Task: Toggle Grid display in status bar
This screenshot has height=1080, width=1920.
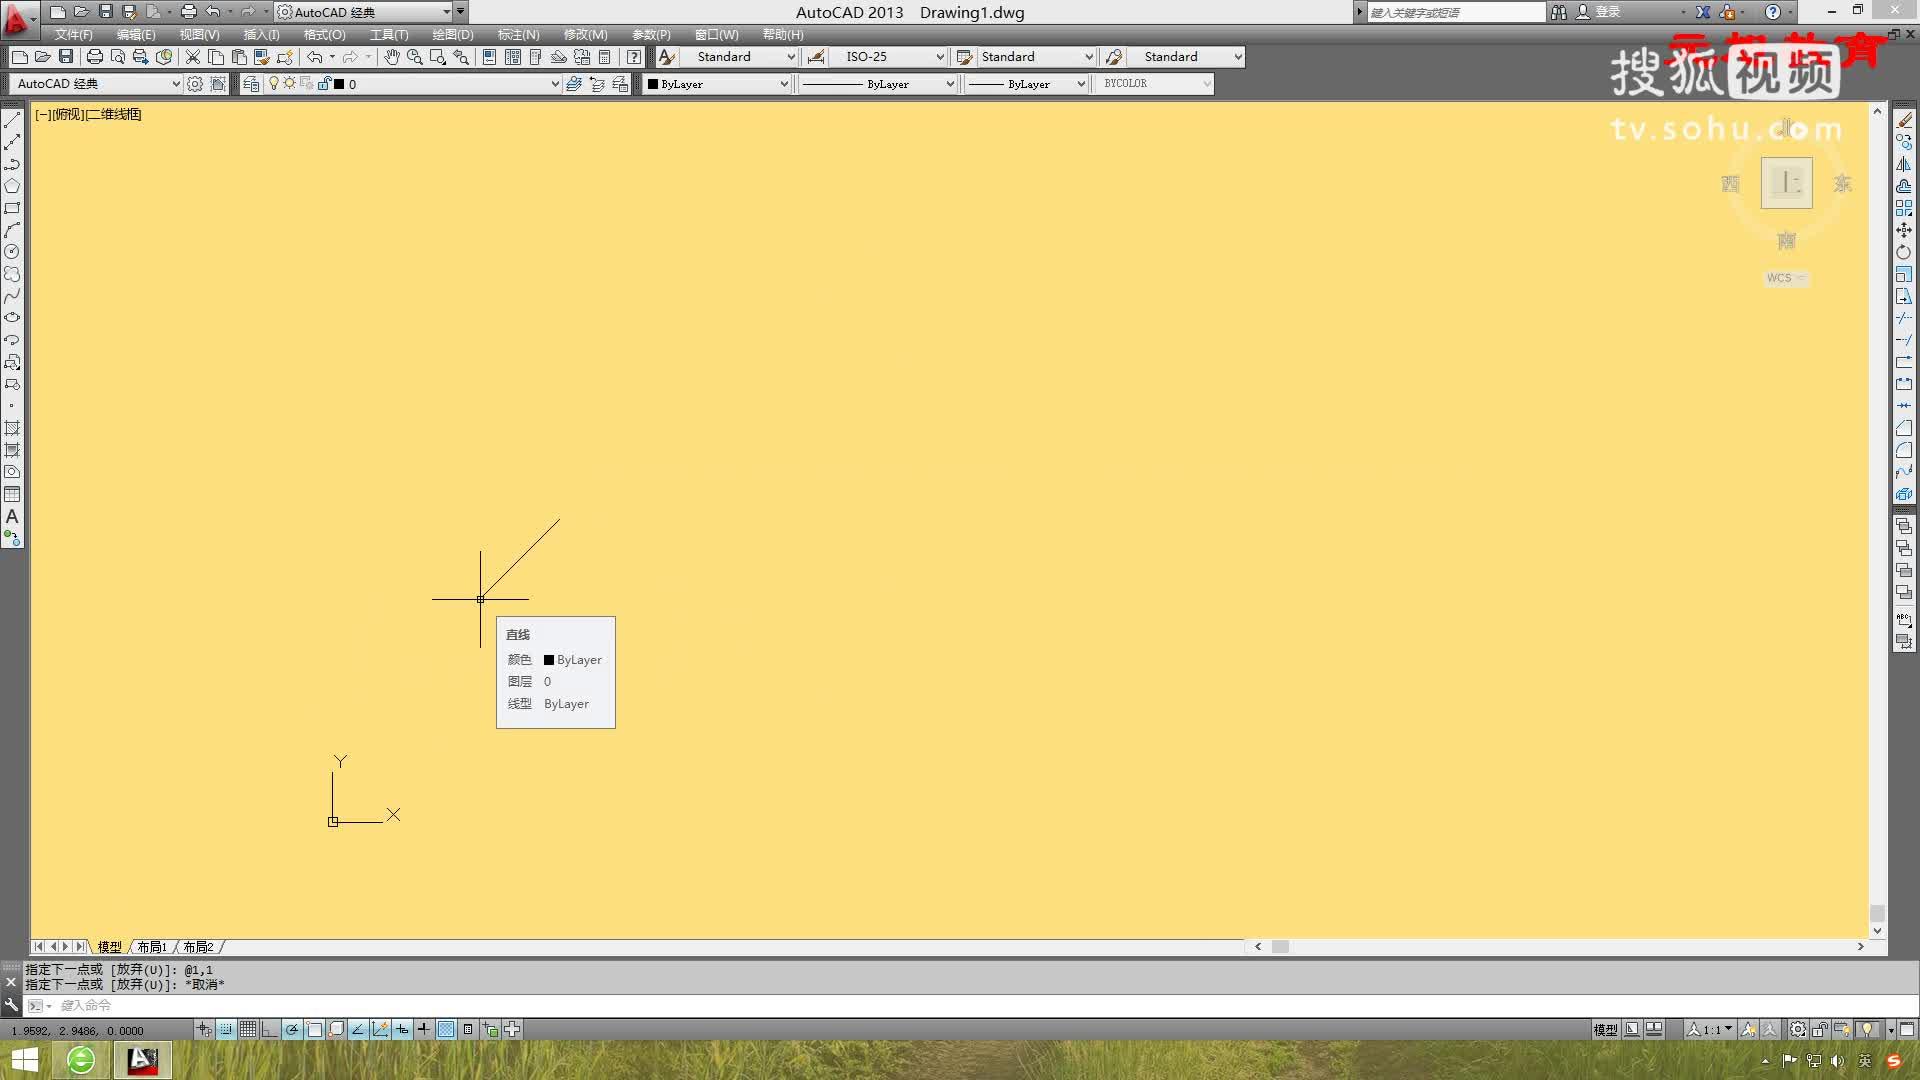Action: (248, 1029)
